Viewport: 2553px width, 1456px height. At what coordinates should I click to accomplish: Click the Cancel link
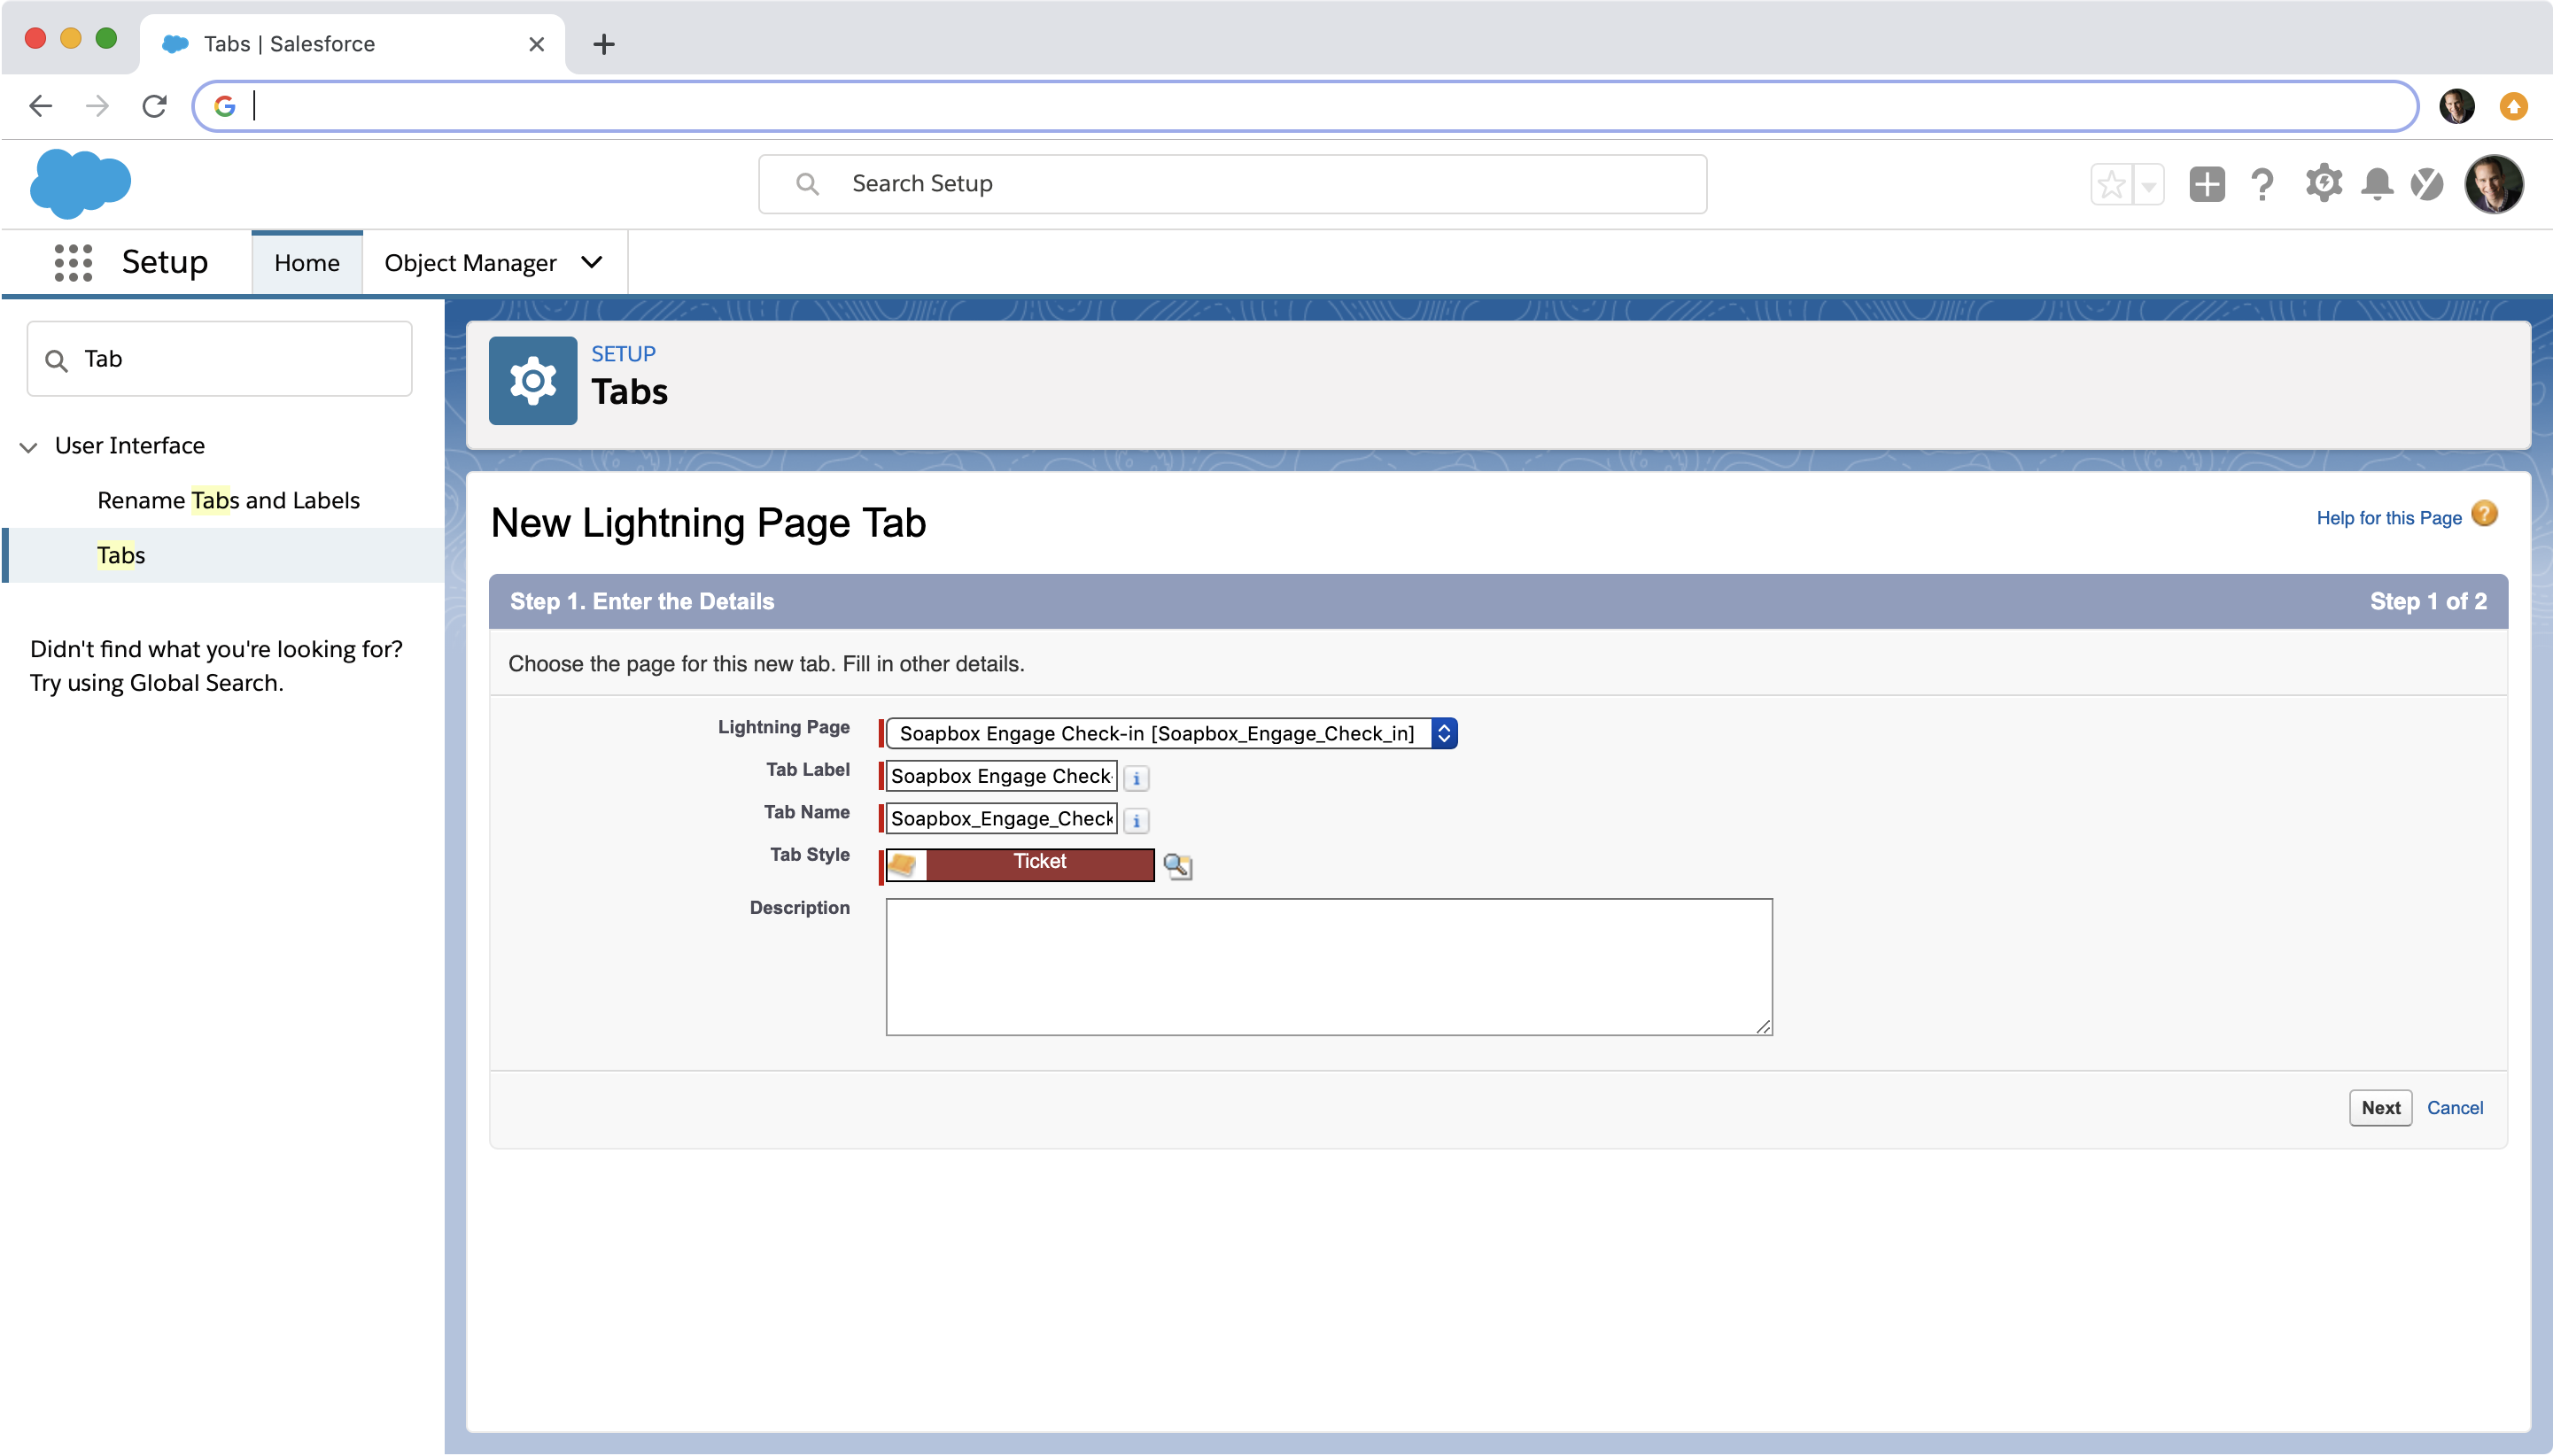[2455, 1108]
